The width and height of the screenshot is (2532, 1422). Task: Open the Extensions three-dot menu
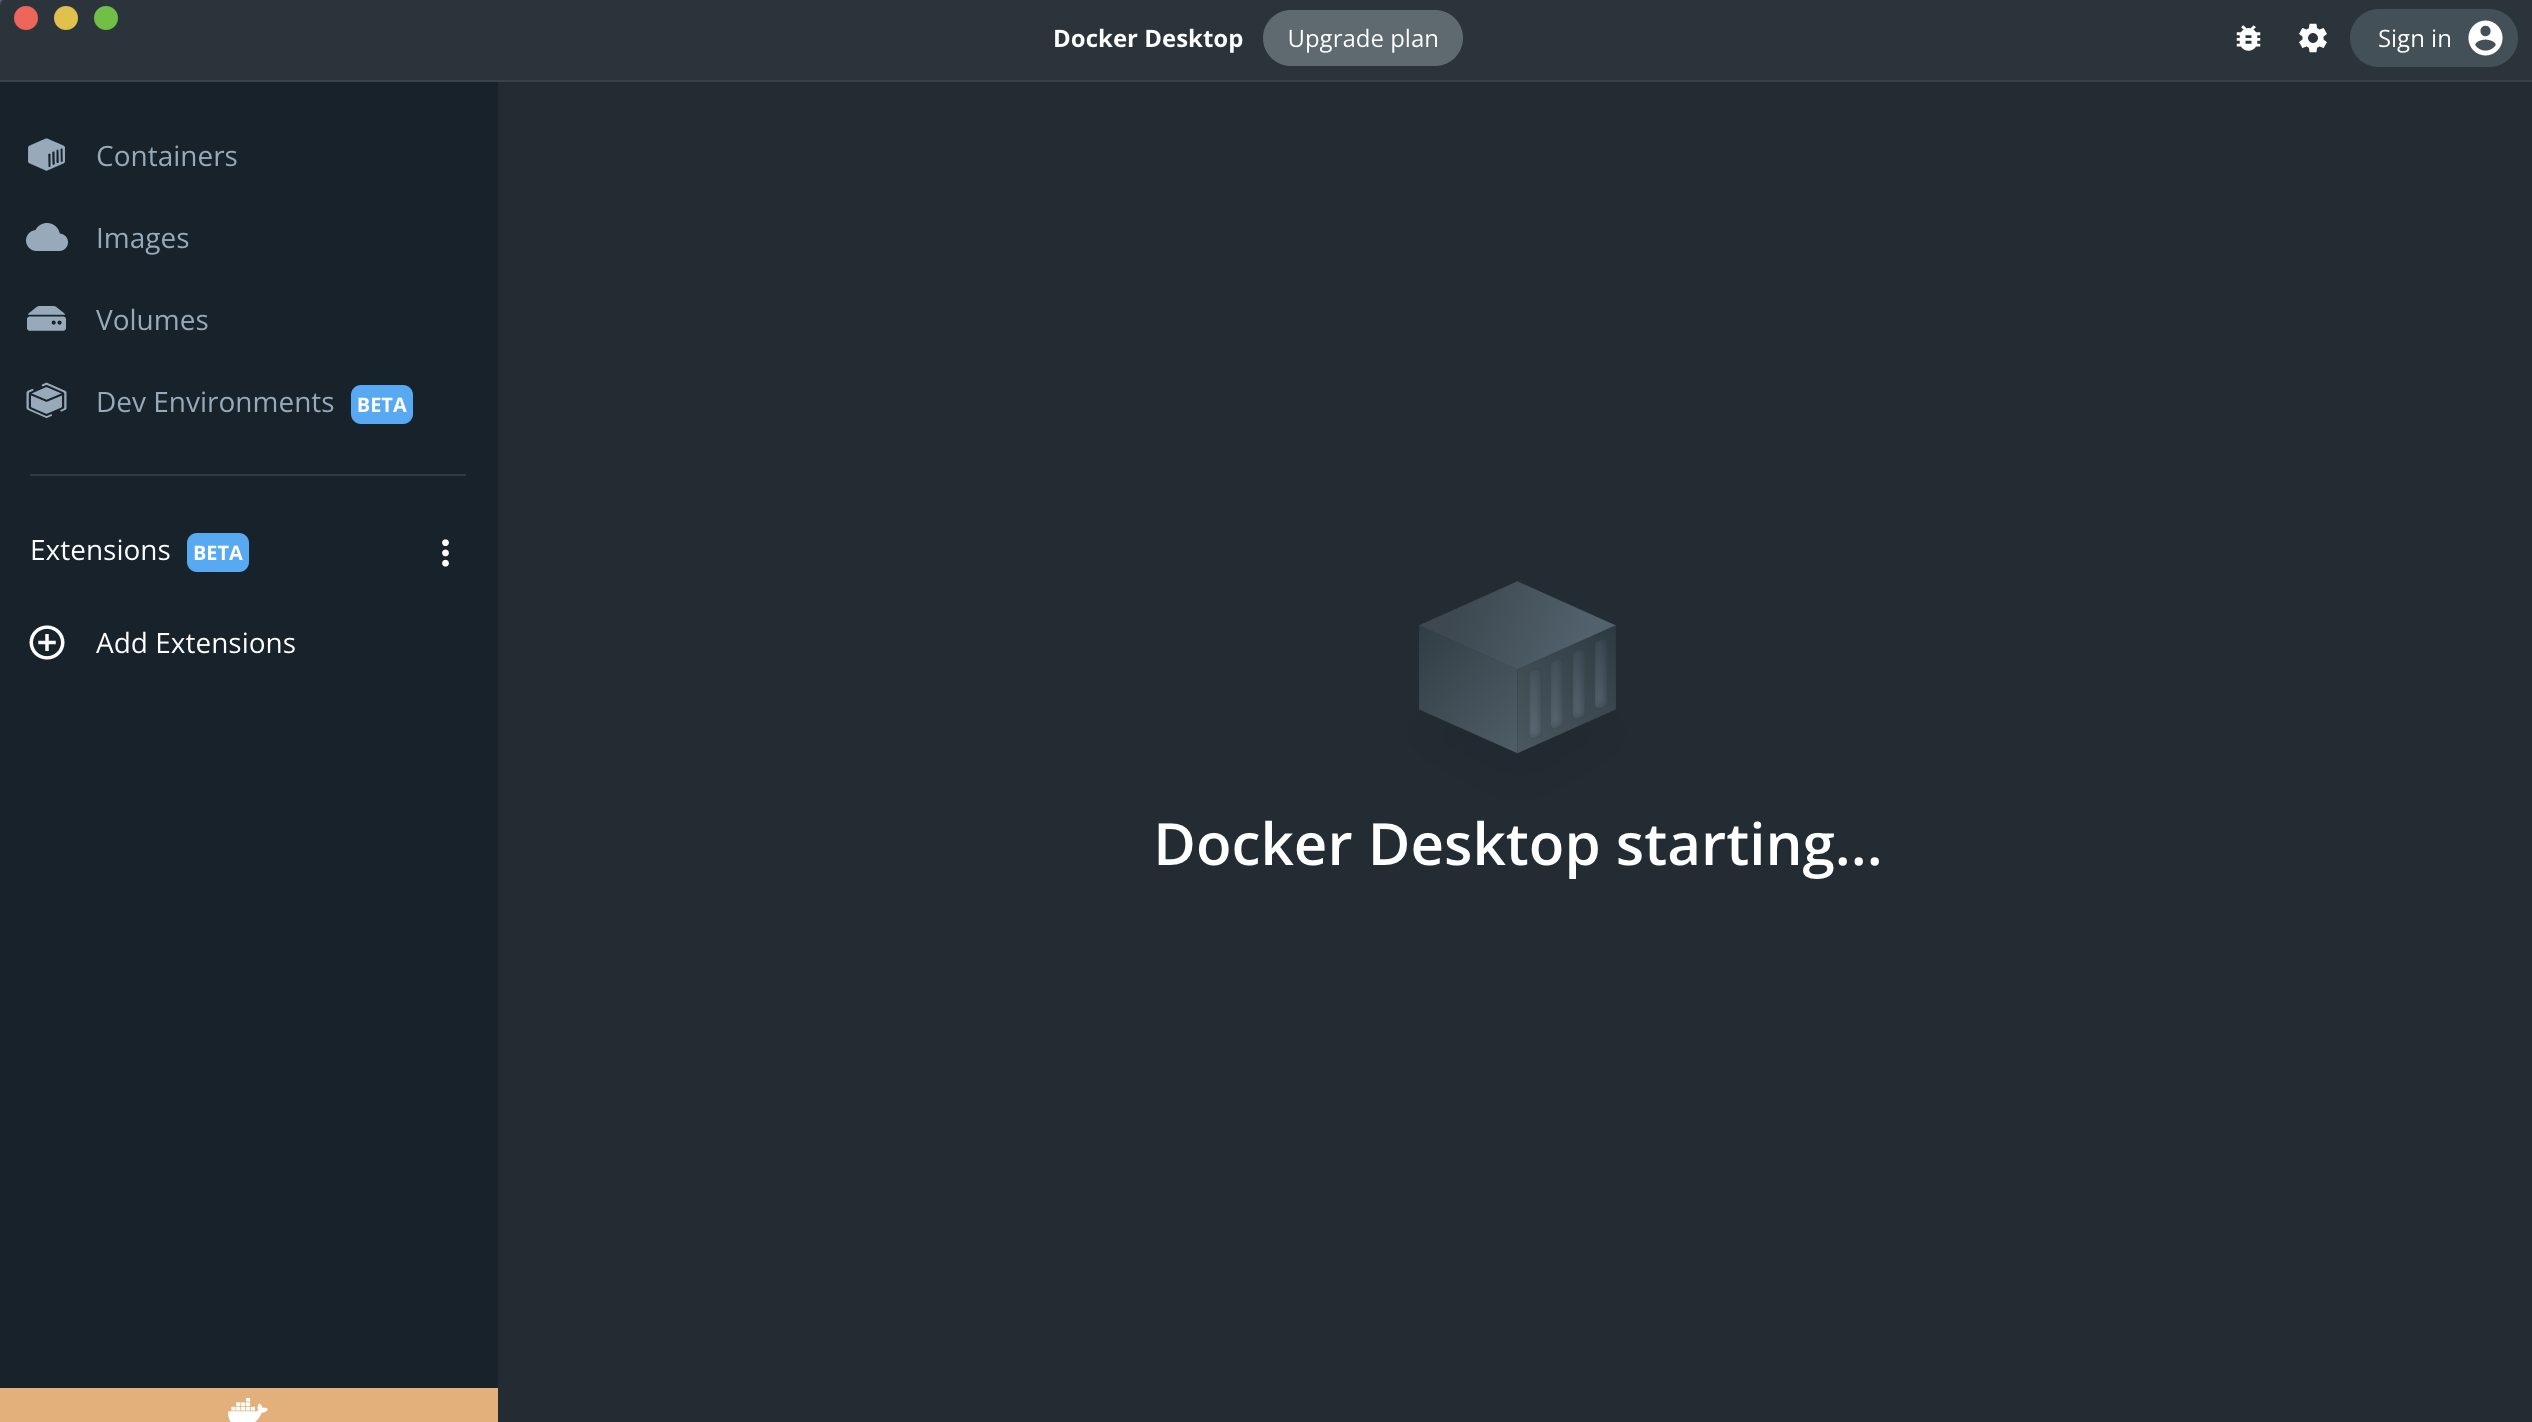445,553
